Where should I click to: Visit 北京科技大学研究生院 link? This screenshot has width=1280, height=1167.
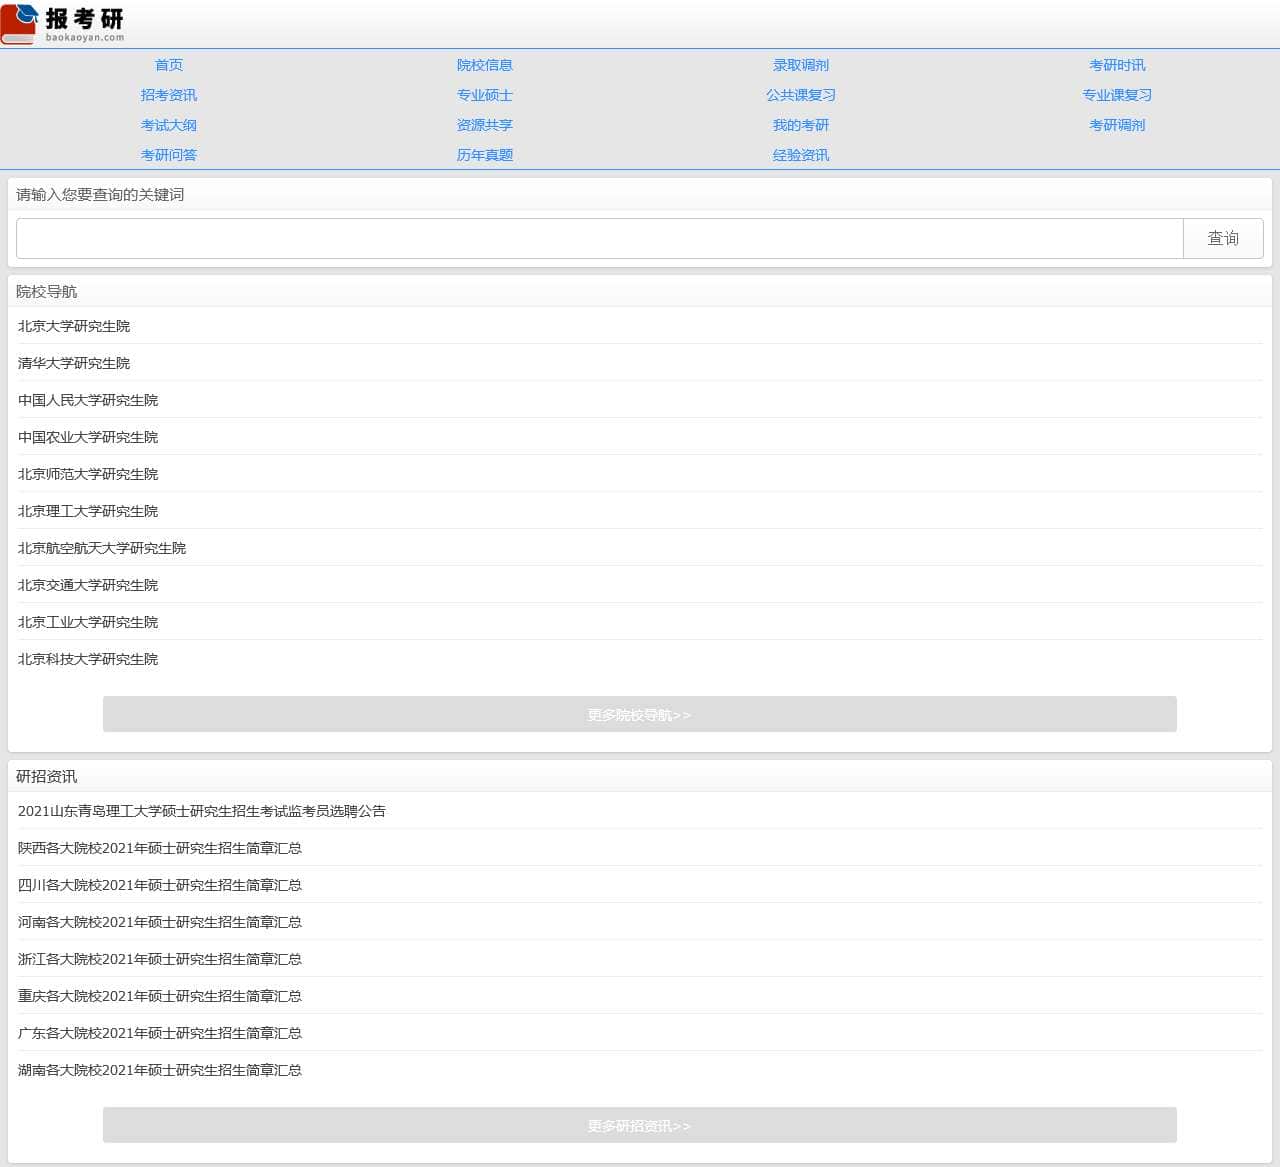(88, 659)
